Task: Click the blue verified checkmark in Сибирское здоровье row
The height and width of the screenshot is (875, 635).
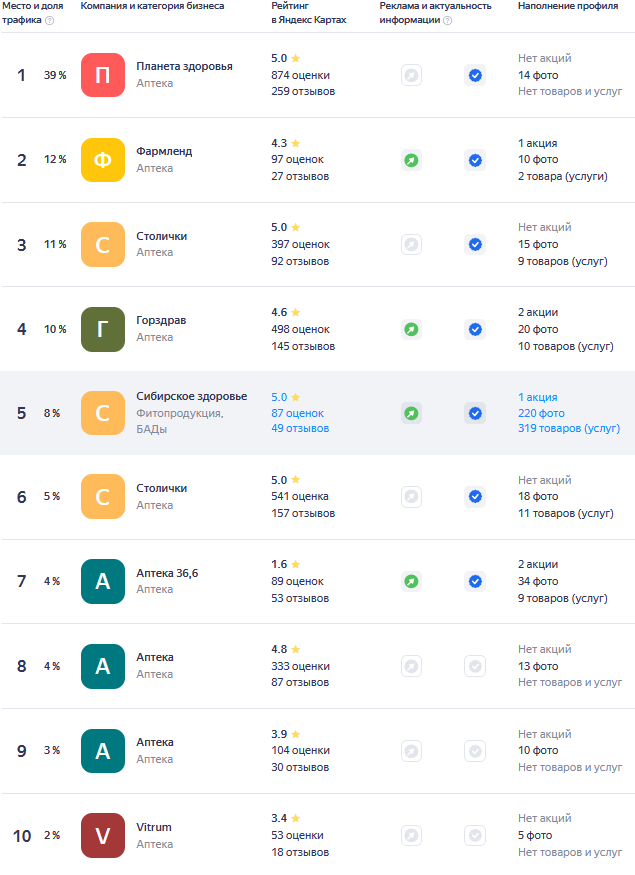Action: [x=475, y=414]
